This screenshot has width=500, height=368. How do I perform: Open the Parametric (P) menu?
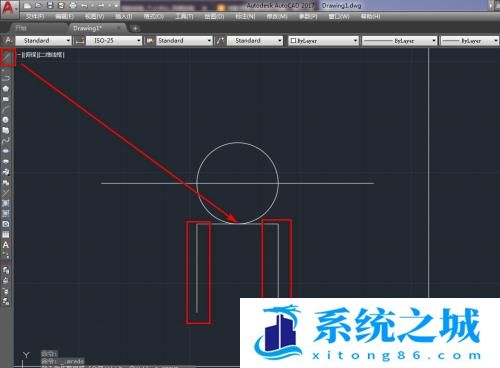[308, 16]
